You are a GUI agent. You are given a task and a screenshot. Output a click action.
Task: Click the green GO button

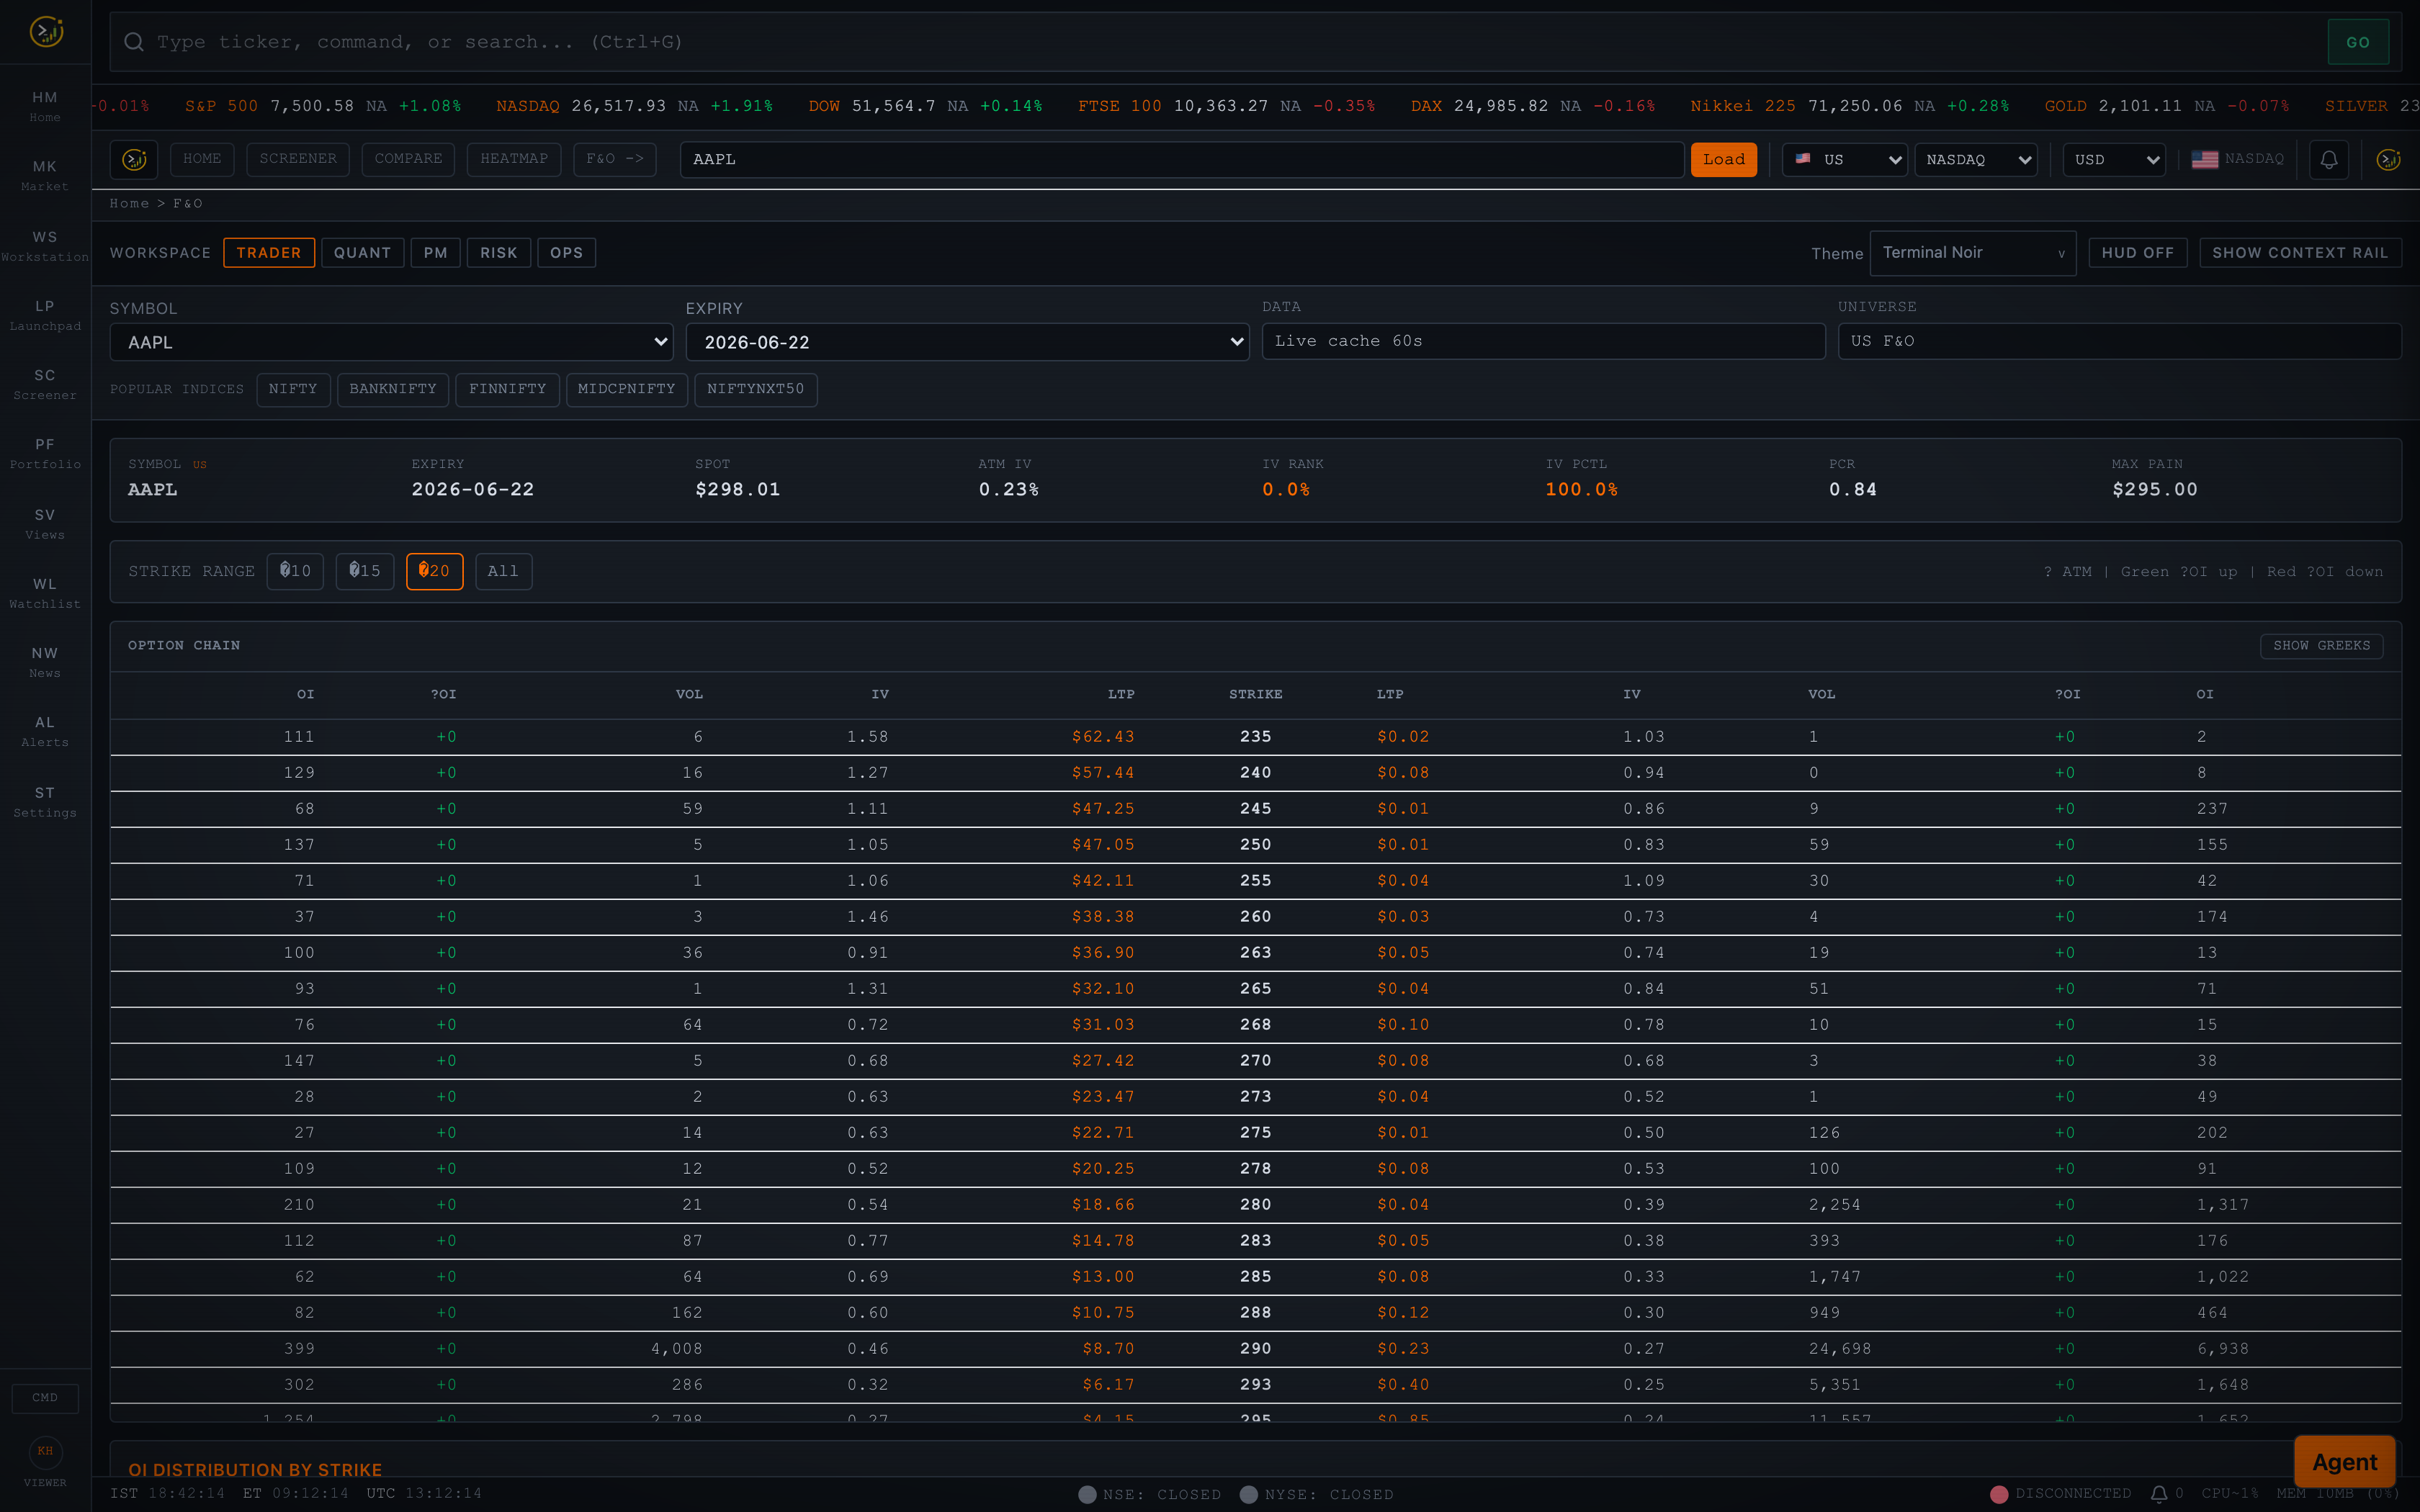pyautogui.click(x=2358, y=42)
